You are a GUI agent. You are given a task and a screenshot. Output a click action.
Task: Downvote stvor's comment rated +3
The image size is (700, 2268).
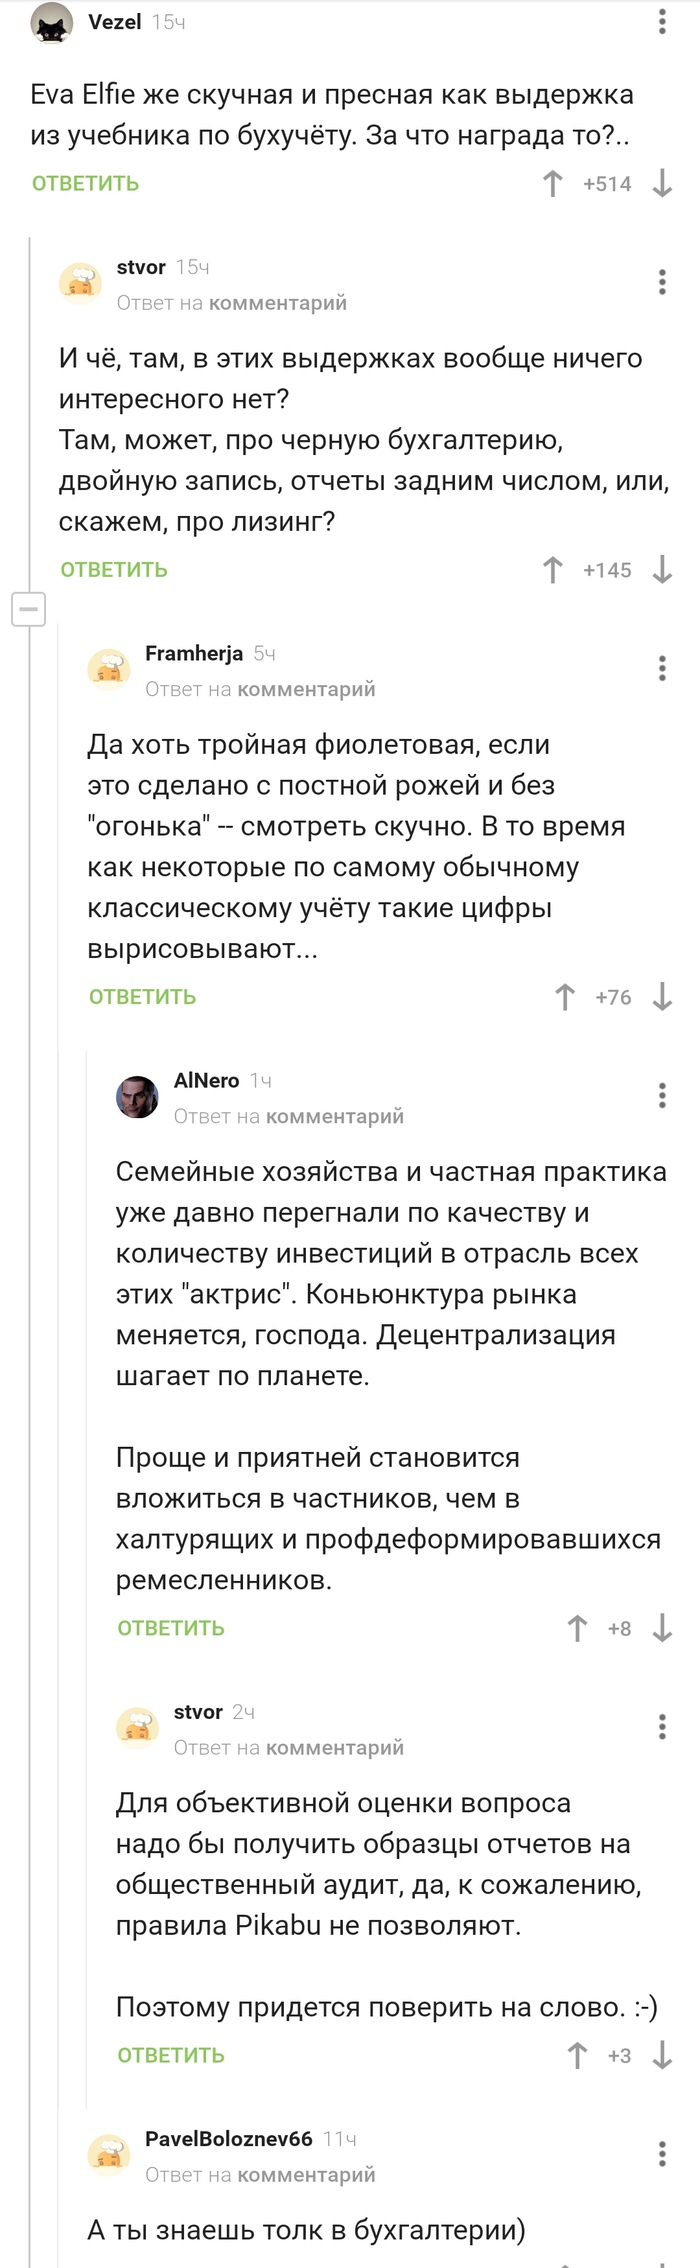point(662,2055)
